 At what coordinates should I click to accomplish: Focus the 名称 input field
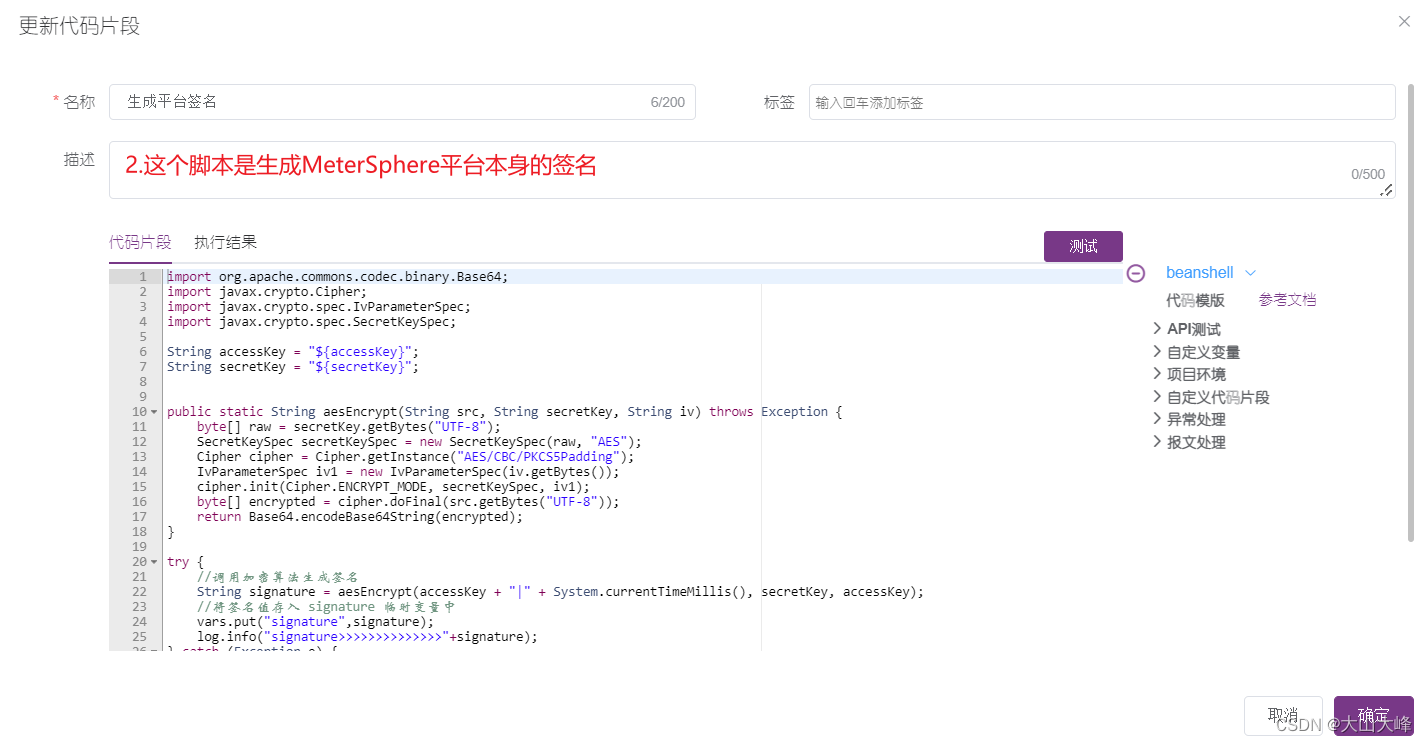(x=402, y=102)
